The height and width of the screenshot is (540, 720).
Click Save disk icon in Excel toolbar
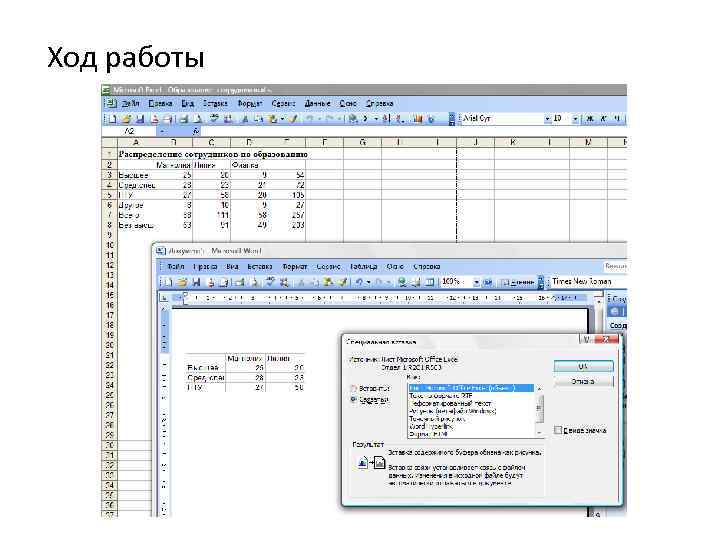point(140,119)
